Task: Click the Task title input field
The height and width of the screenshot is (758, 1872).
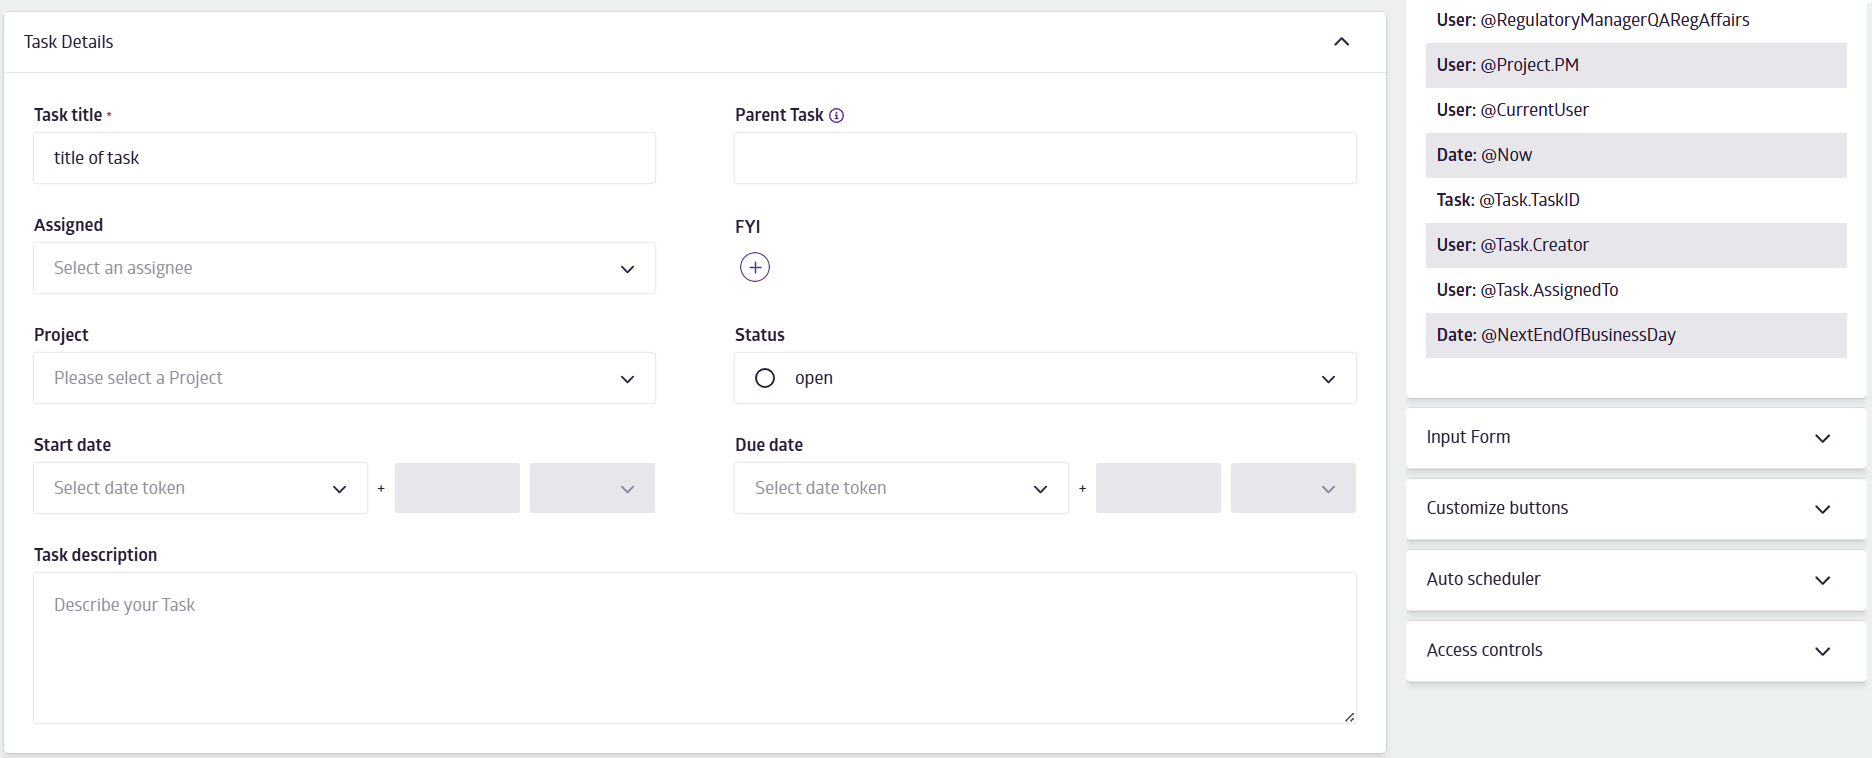Action: [x=344, y=158]
